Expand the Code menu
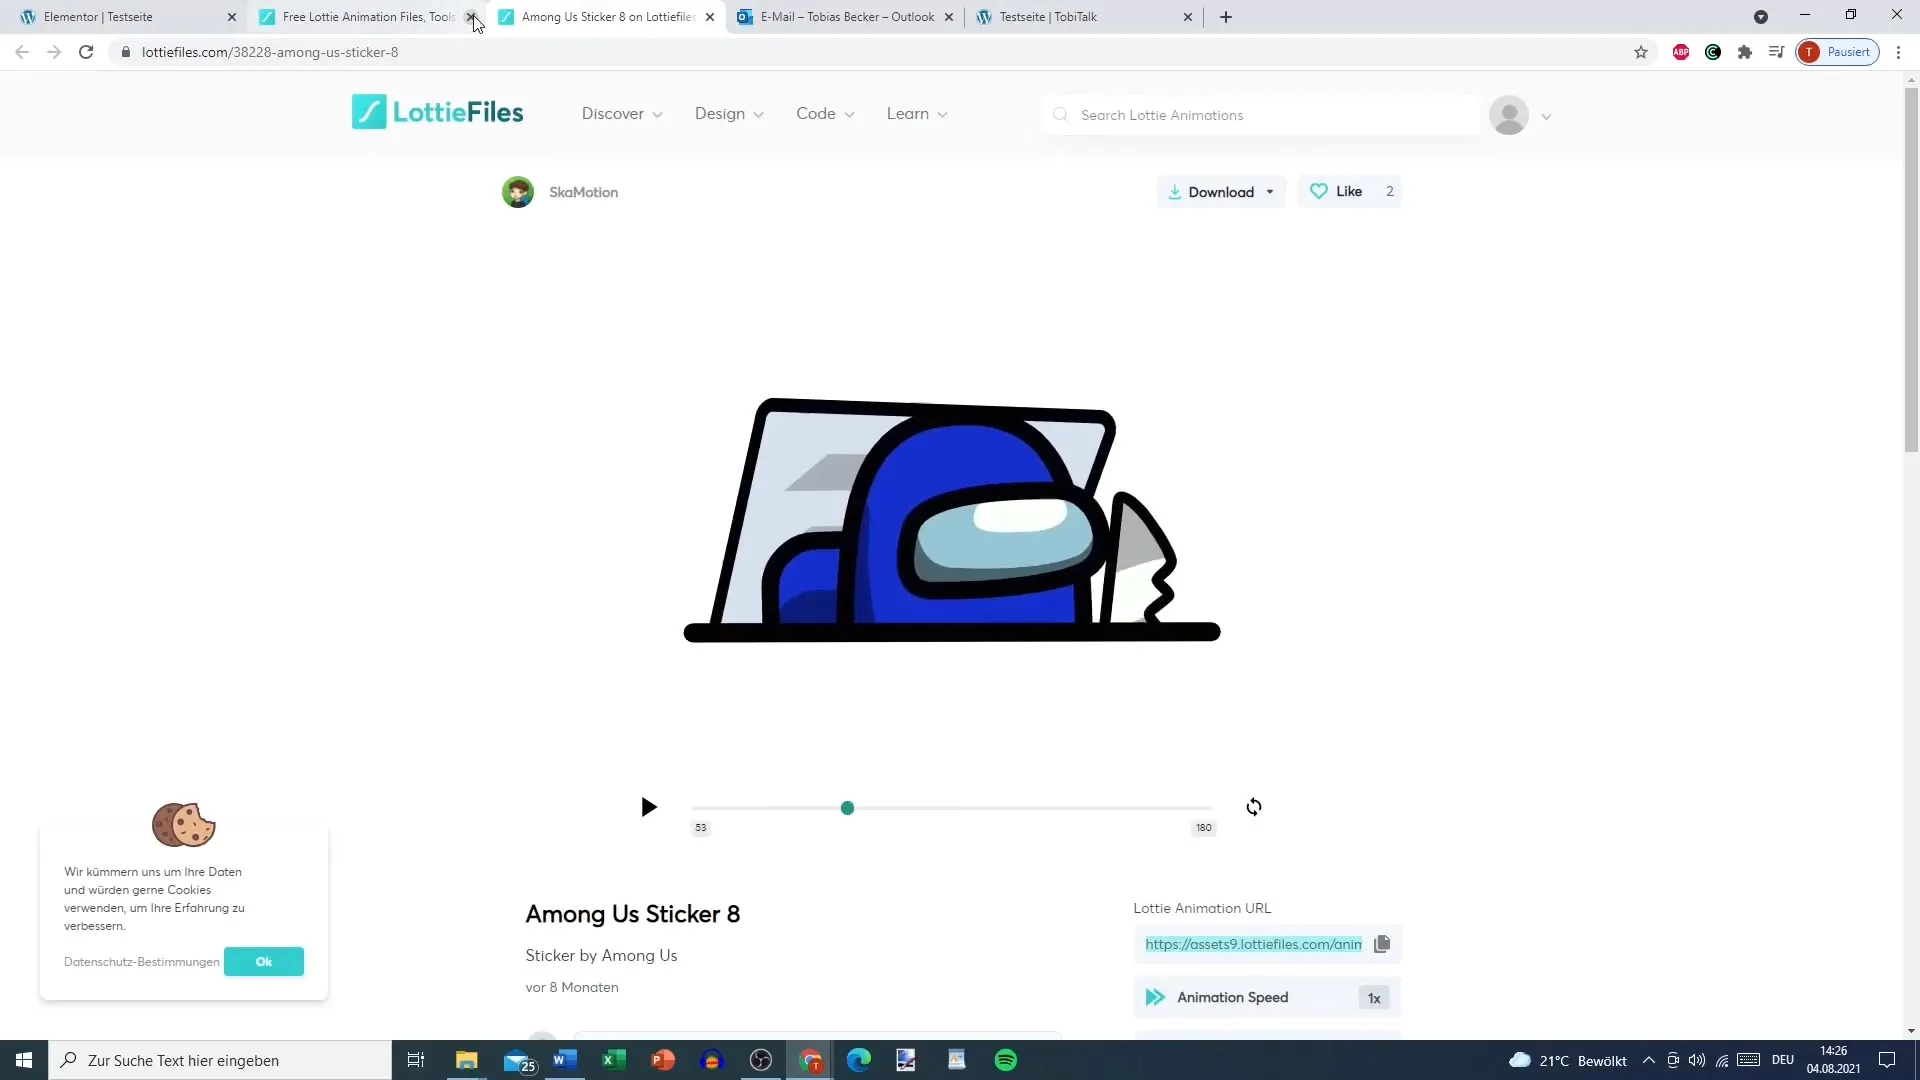 tap(825, 114)
